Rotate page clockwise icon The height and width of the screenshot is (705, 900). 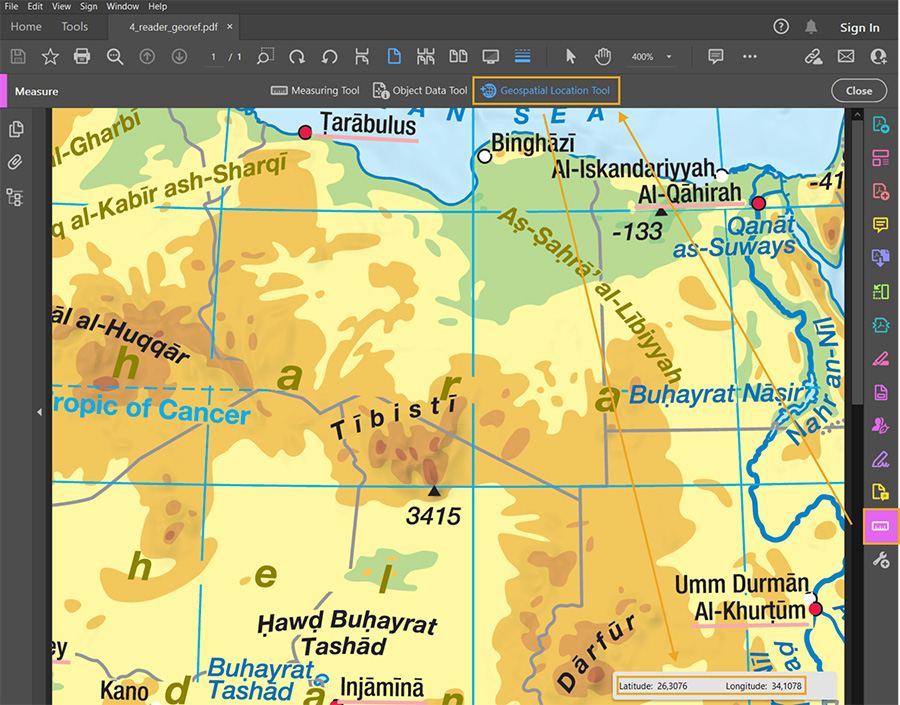[x=297, y=56]
